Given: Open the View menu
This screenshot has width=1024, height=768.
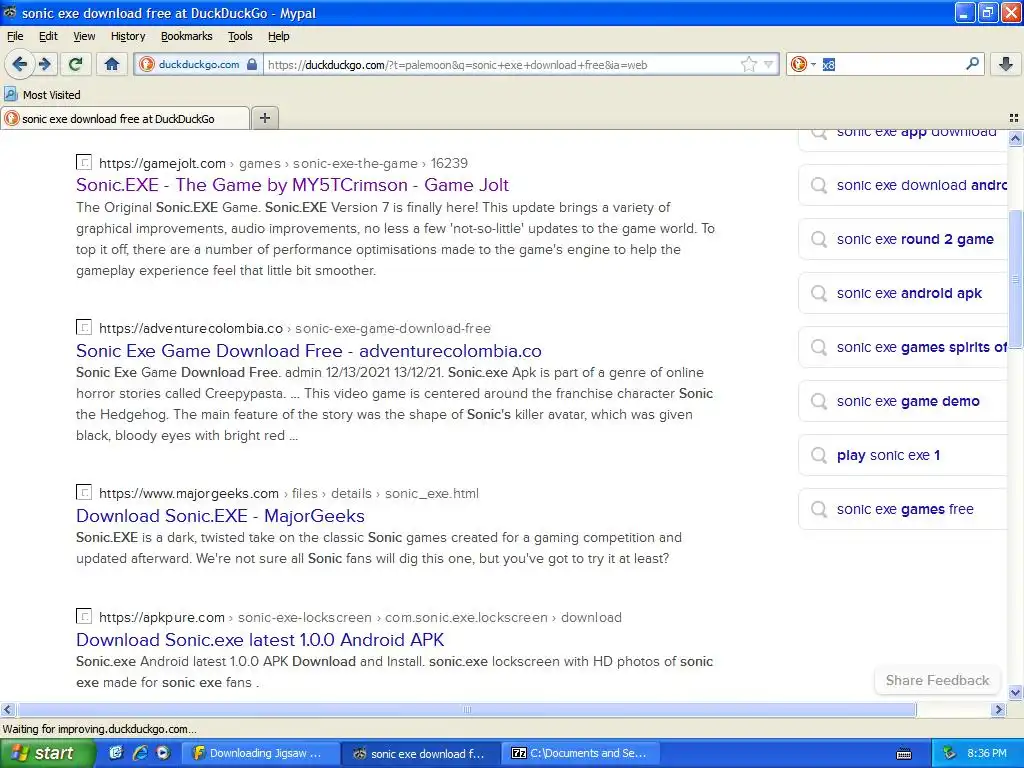Looking at the screenshot, I should pyautogui.click(x=84, y=37).
